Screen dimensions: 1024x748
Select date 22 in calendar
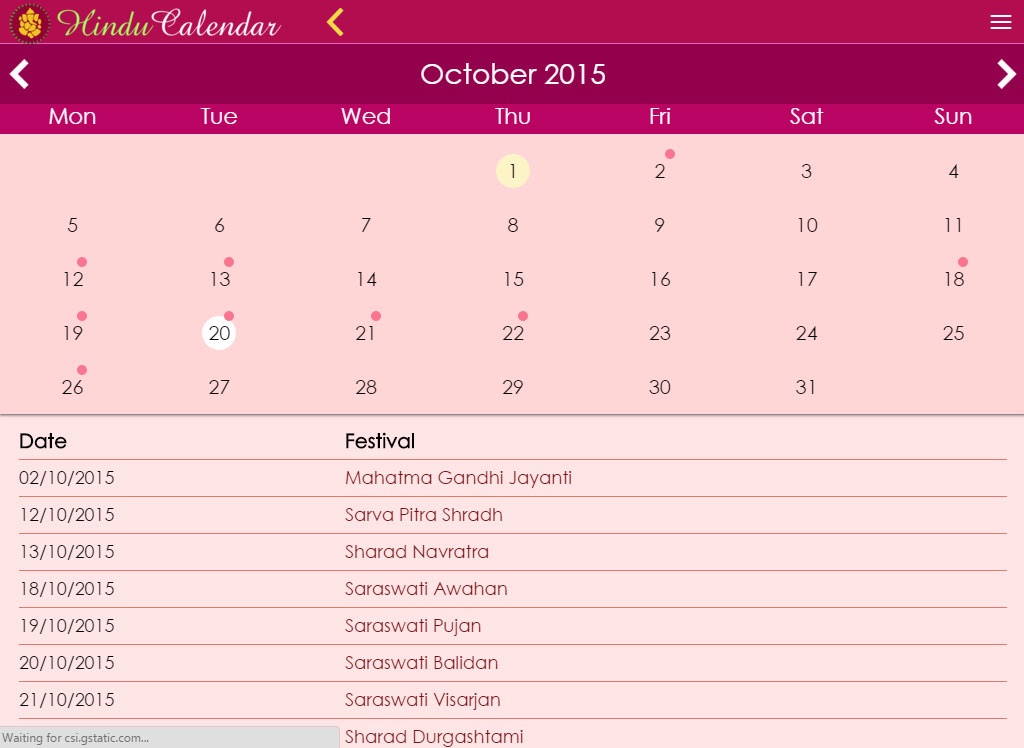513,333
